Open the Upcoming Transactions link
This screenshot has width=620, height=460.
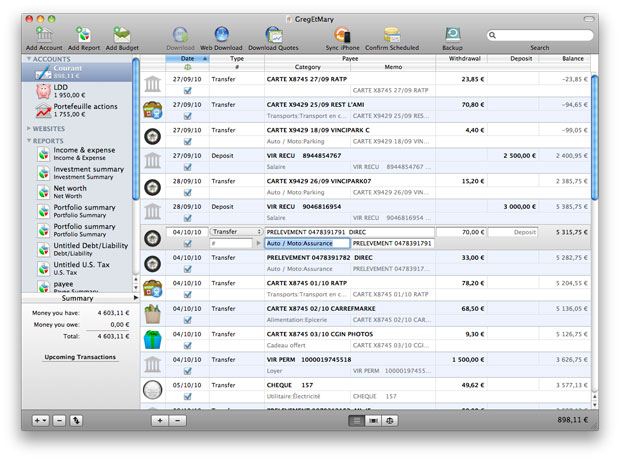[80, 357]
